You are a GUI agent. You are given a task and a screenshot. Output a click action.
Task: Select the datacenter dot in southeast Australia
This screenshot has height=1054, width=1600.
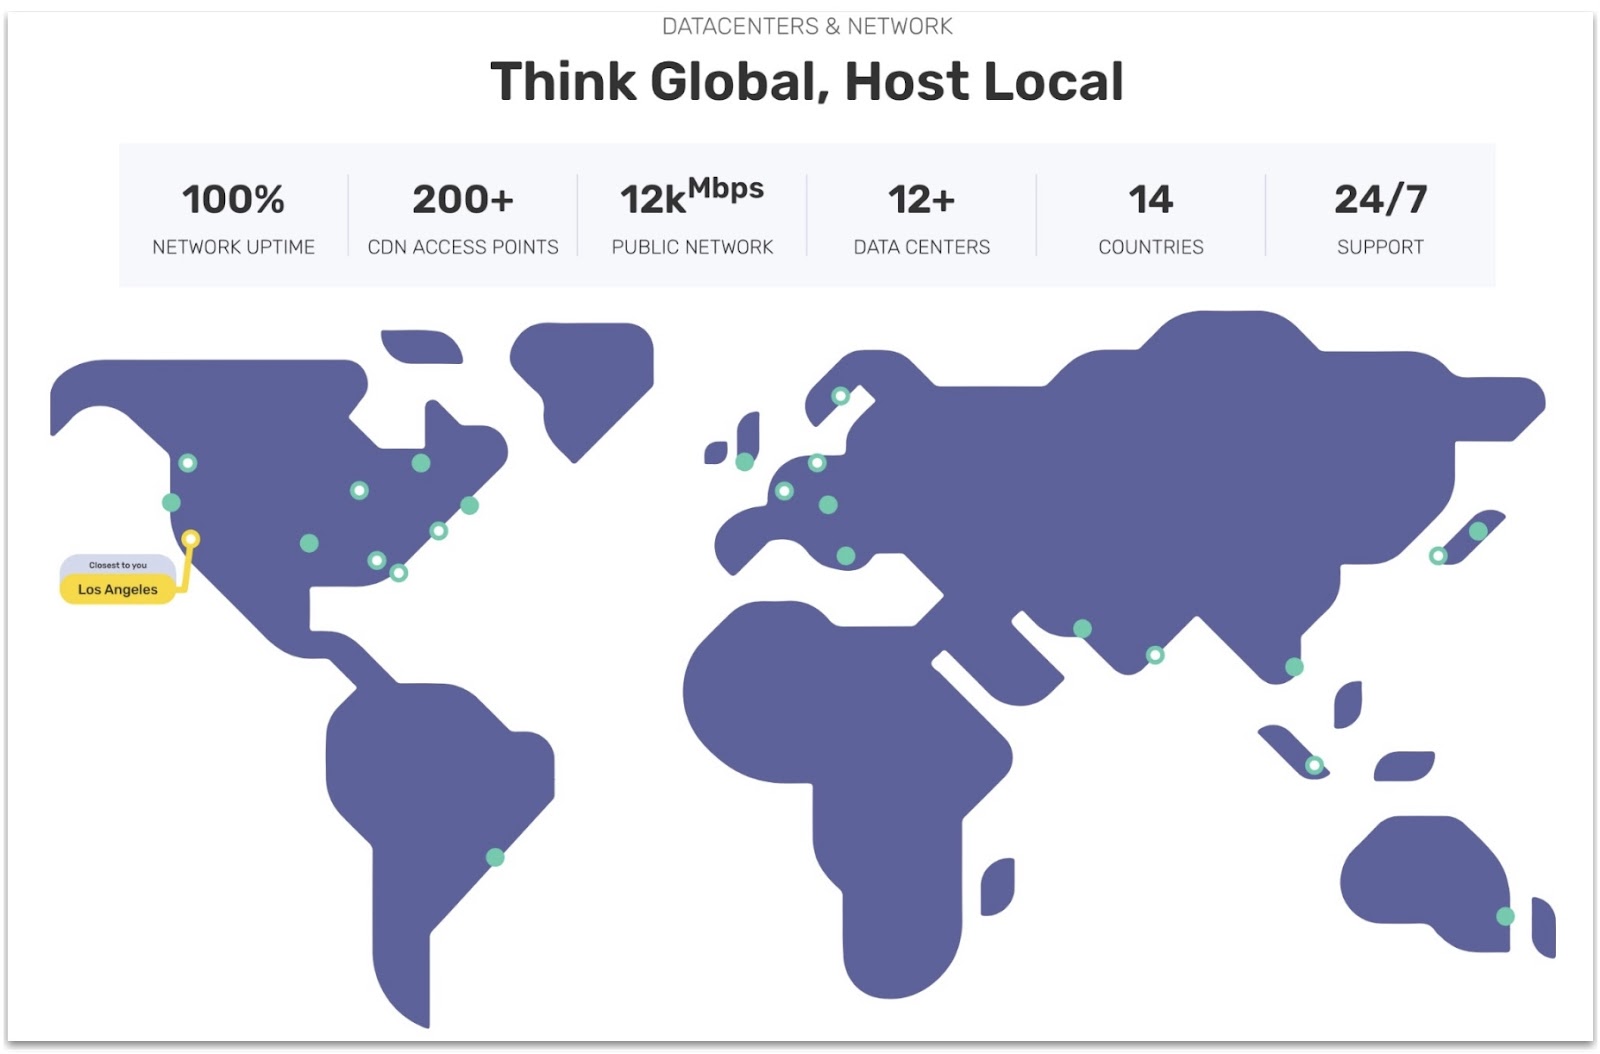click(x=1505, y=916)
